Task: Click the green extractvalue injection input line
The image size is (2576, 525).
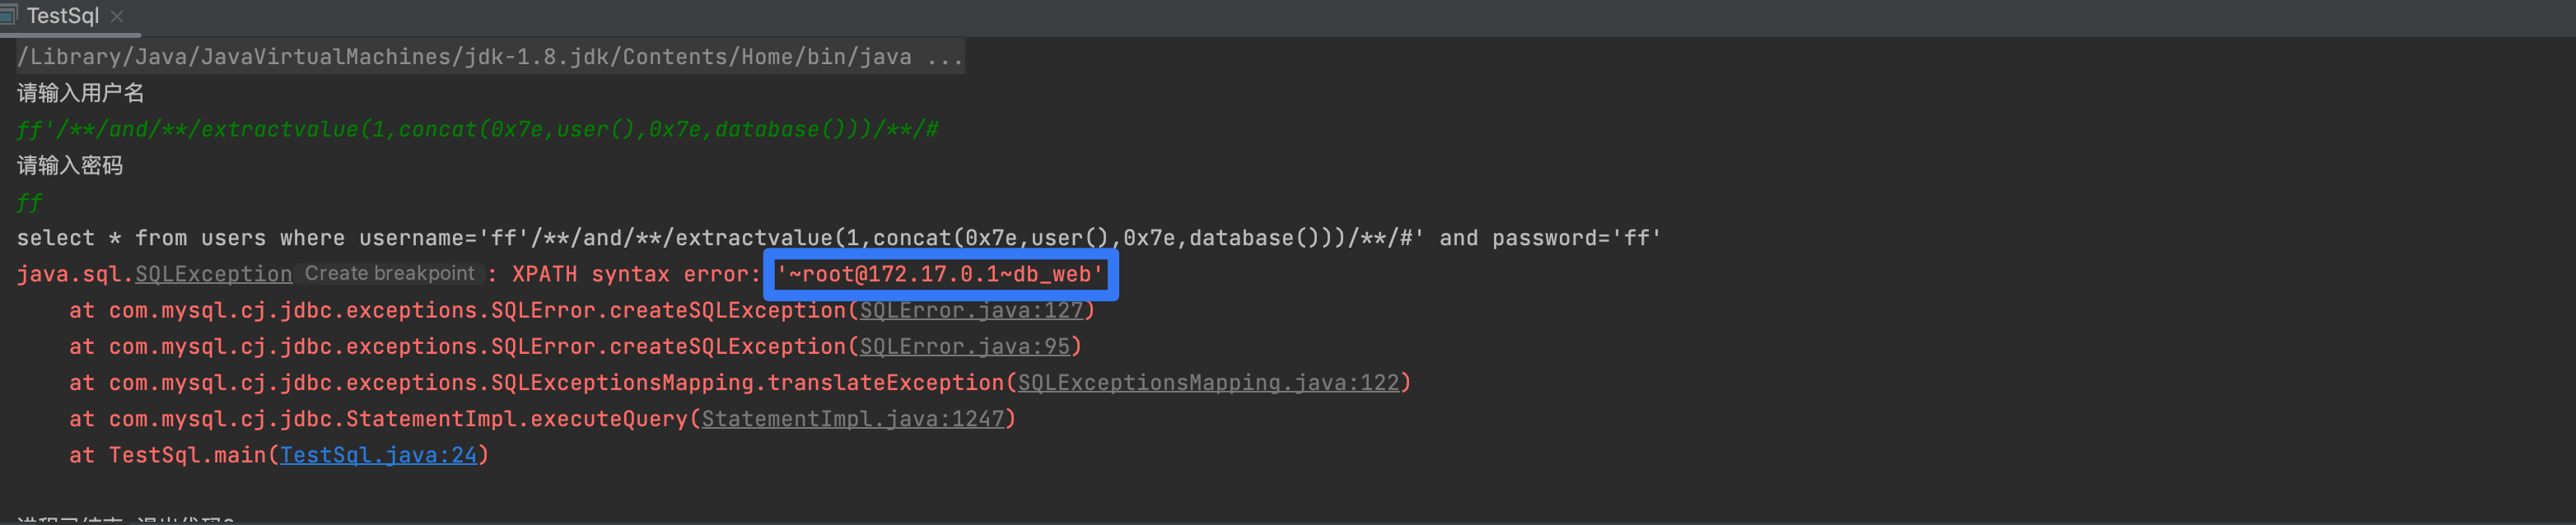Action: pos(477,129)
